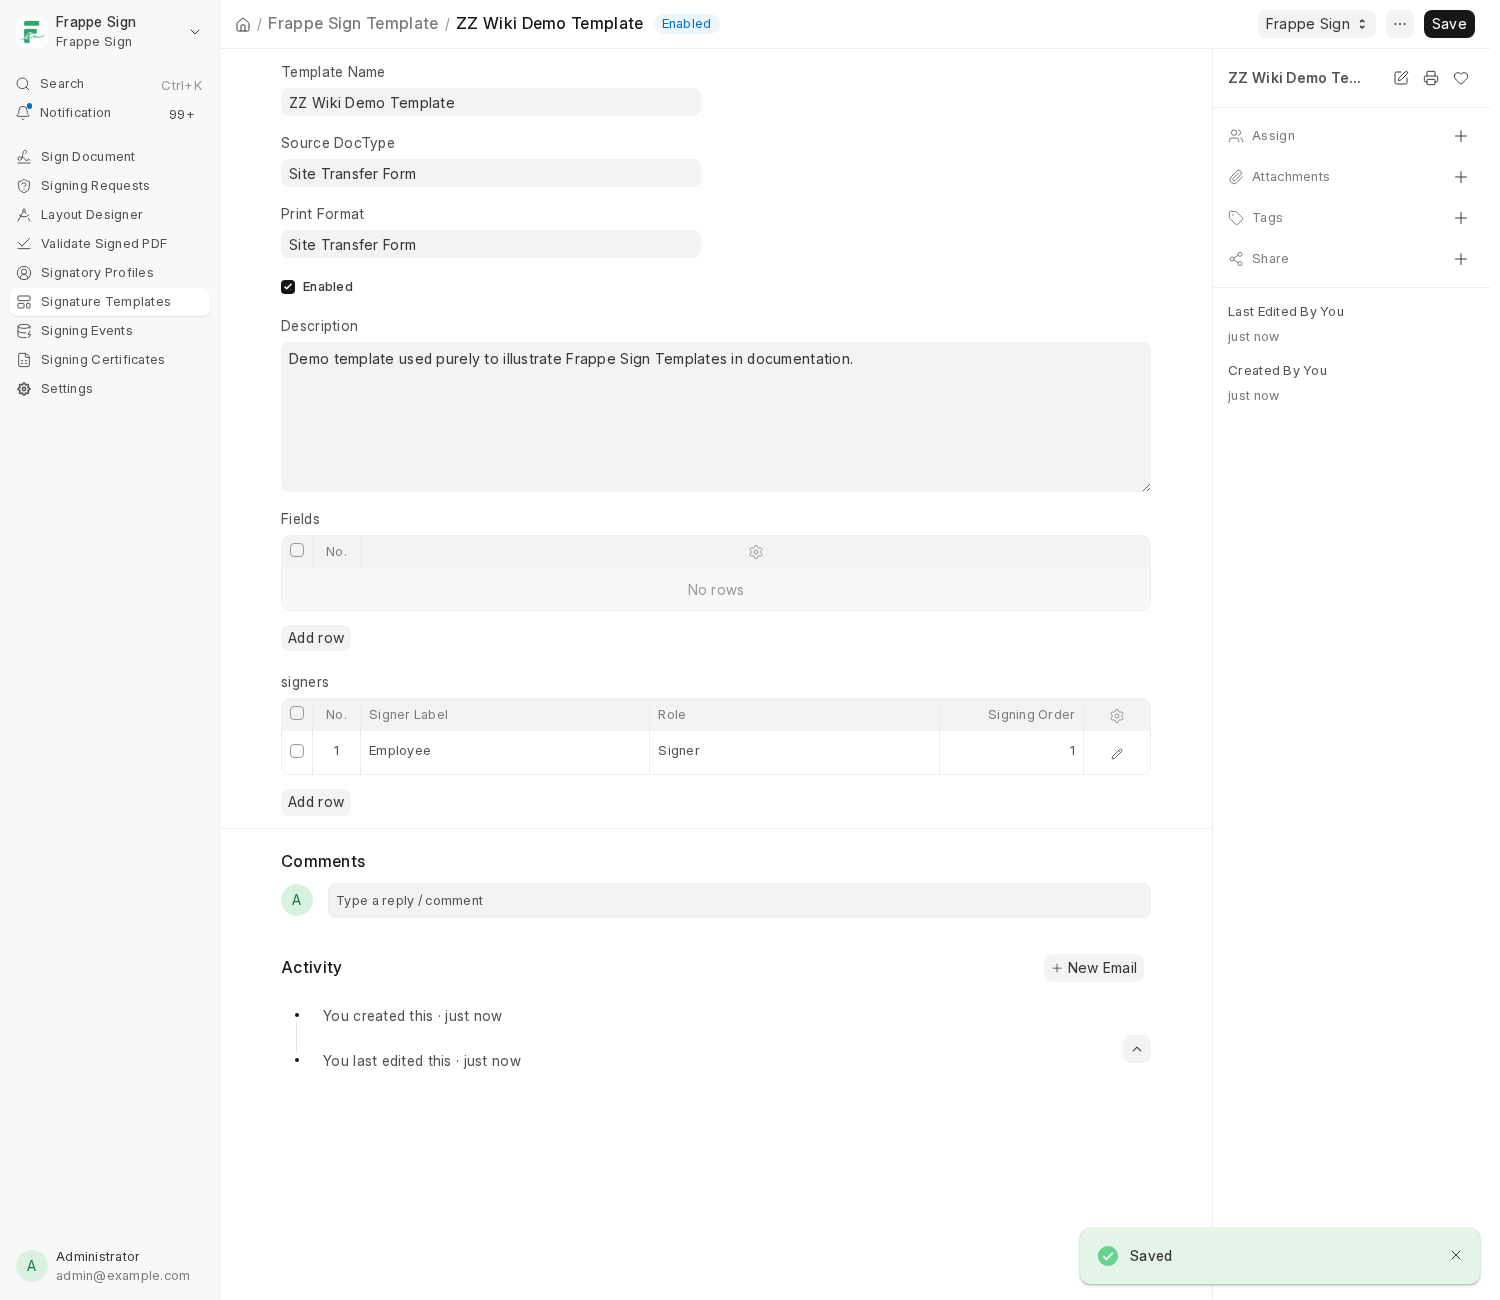This screenshot has width=1500, height=1300.
Task: Click 'You created this' activity entry
Action: [412, 1016]
